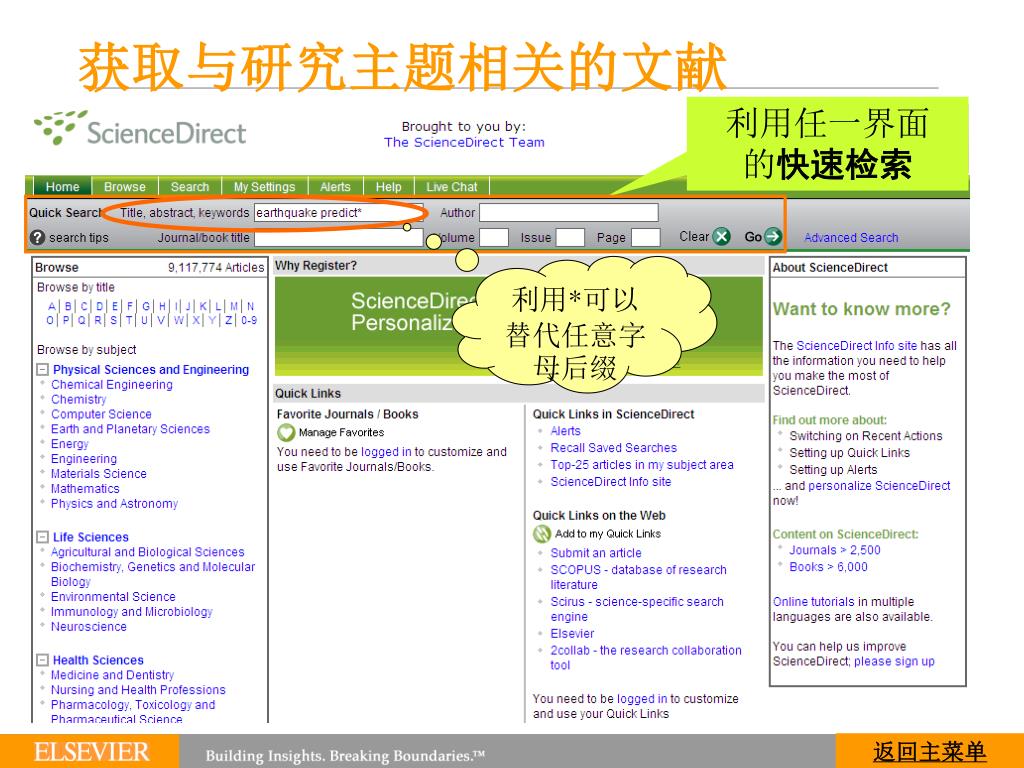Switch to the Search tab
Image resolution: width=1024 pixels, height=768 pixels.
click(190, 187)
